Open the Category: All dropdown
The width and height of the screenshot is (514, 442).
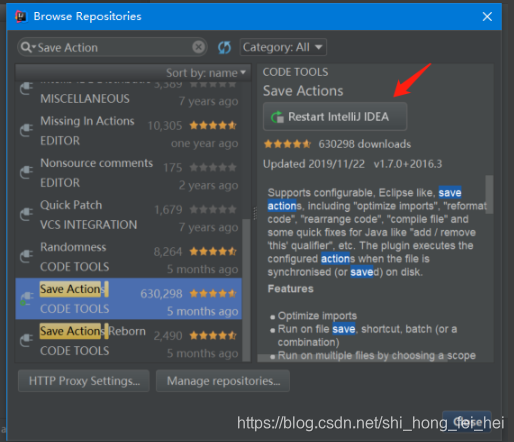point(283,47)
